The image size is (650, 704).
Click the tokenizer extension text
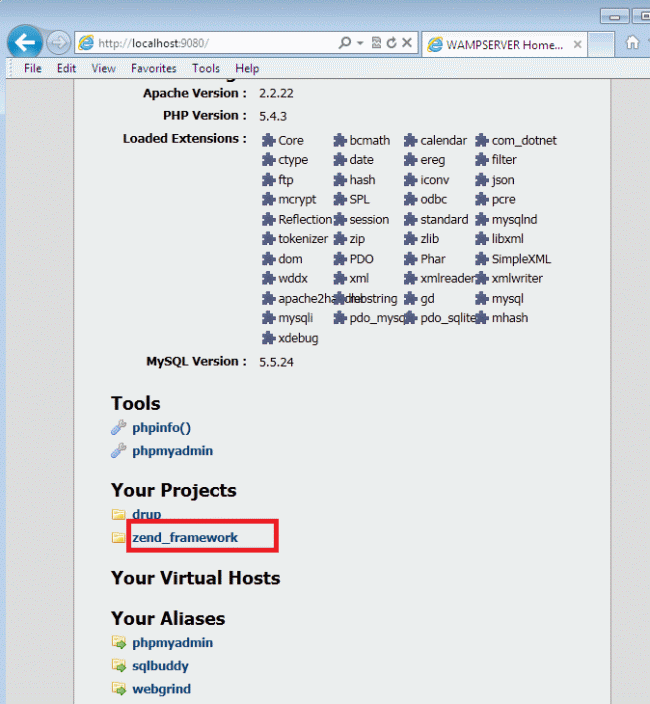[303, 239]
